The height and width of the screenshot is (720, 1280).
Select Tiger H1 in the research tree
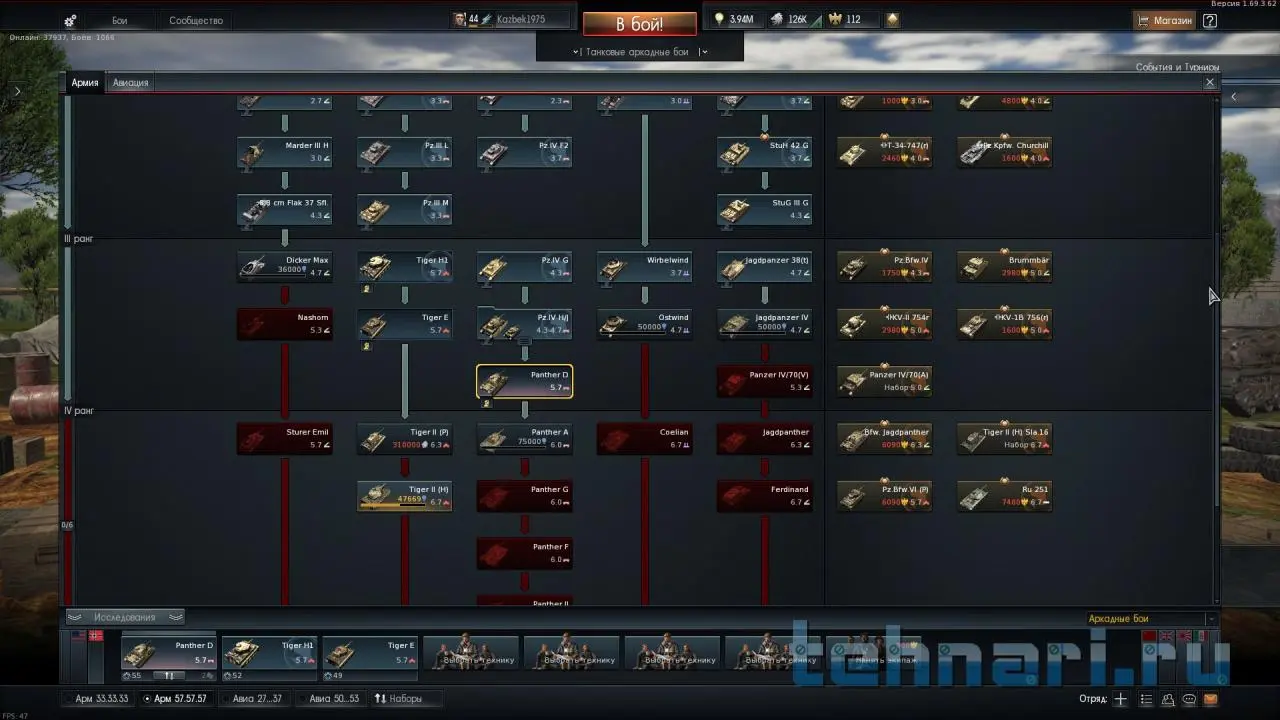coord(405,266)
